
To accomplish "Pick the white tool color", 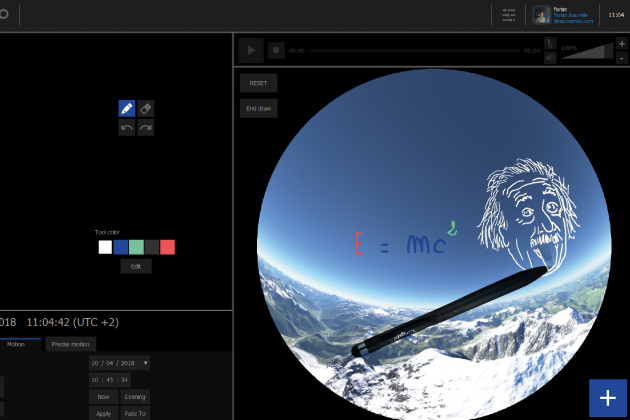I will pyautogui.click(x=105, y=247).
